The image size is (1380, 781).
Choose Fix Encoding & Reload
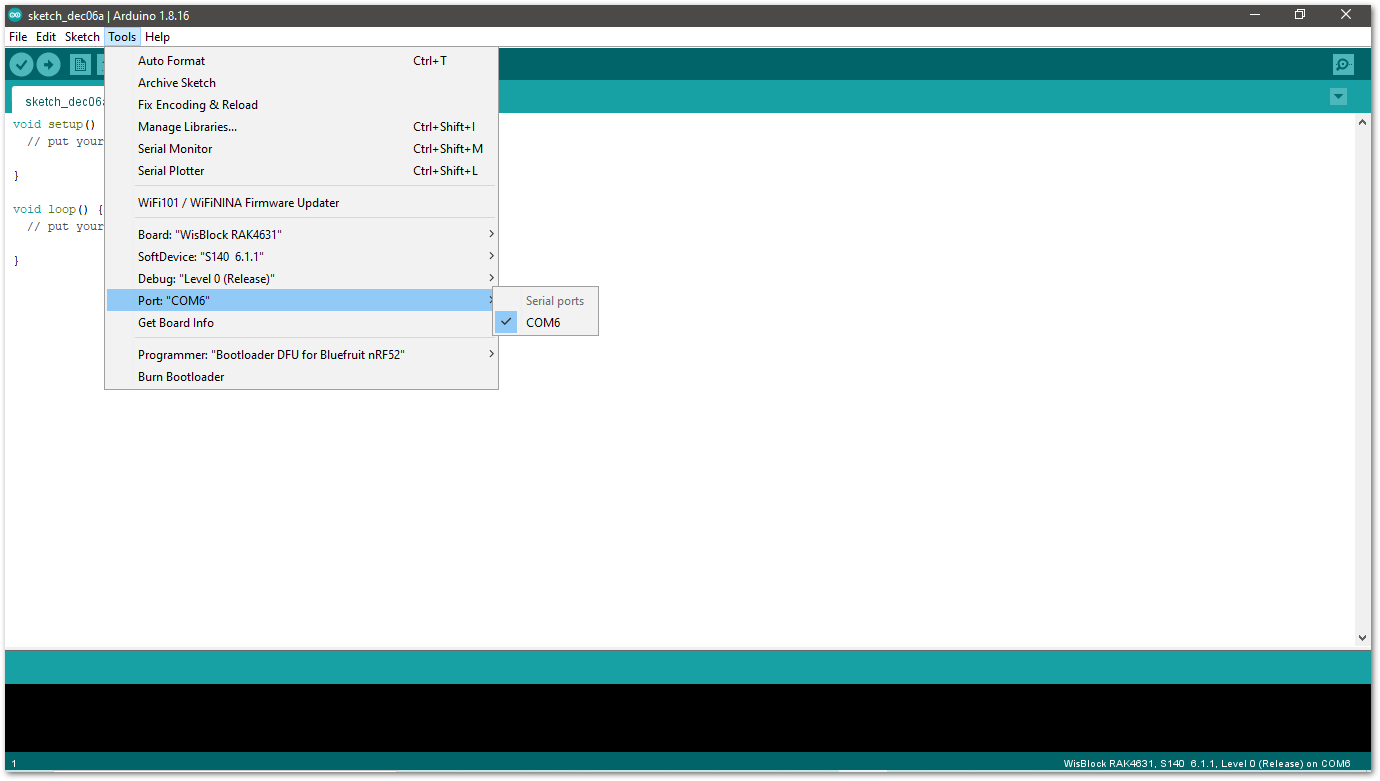click(x=302, y=105)
